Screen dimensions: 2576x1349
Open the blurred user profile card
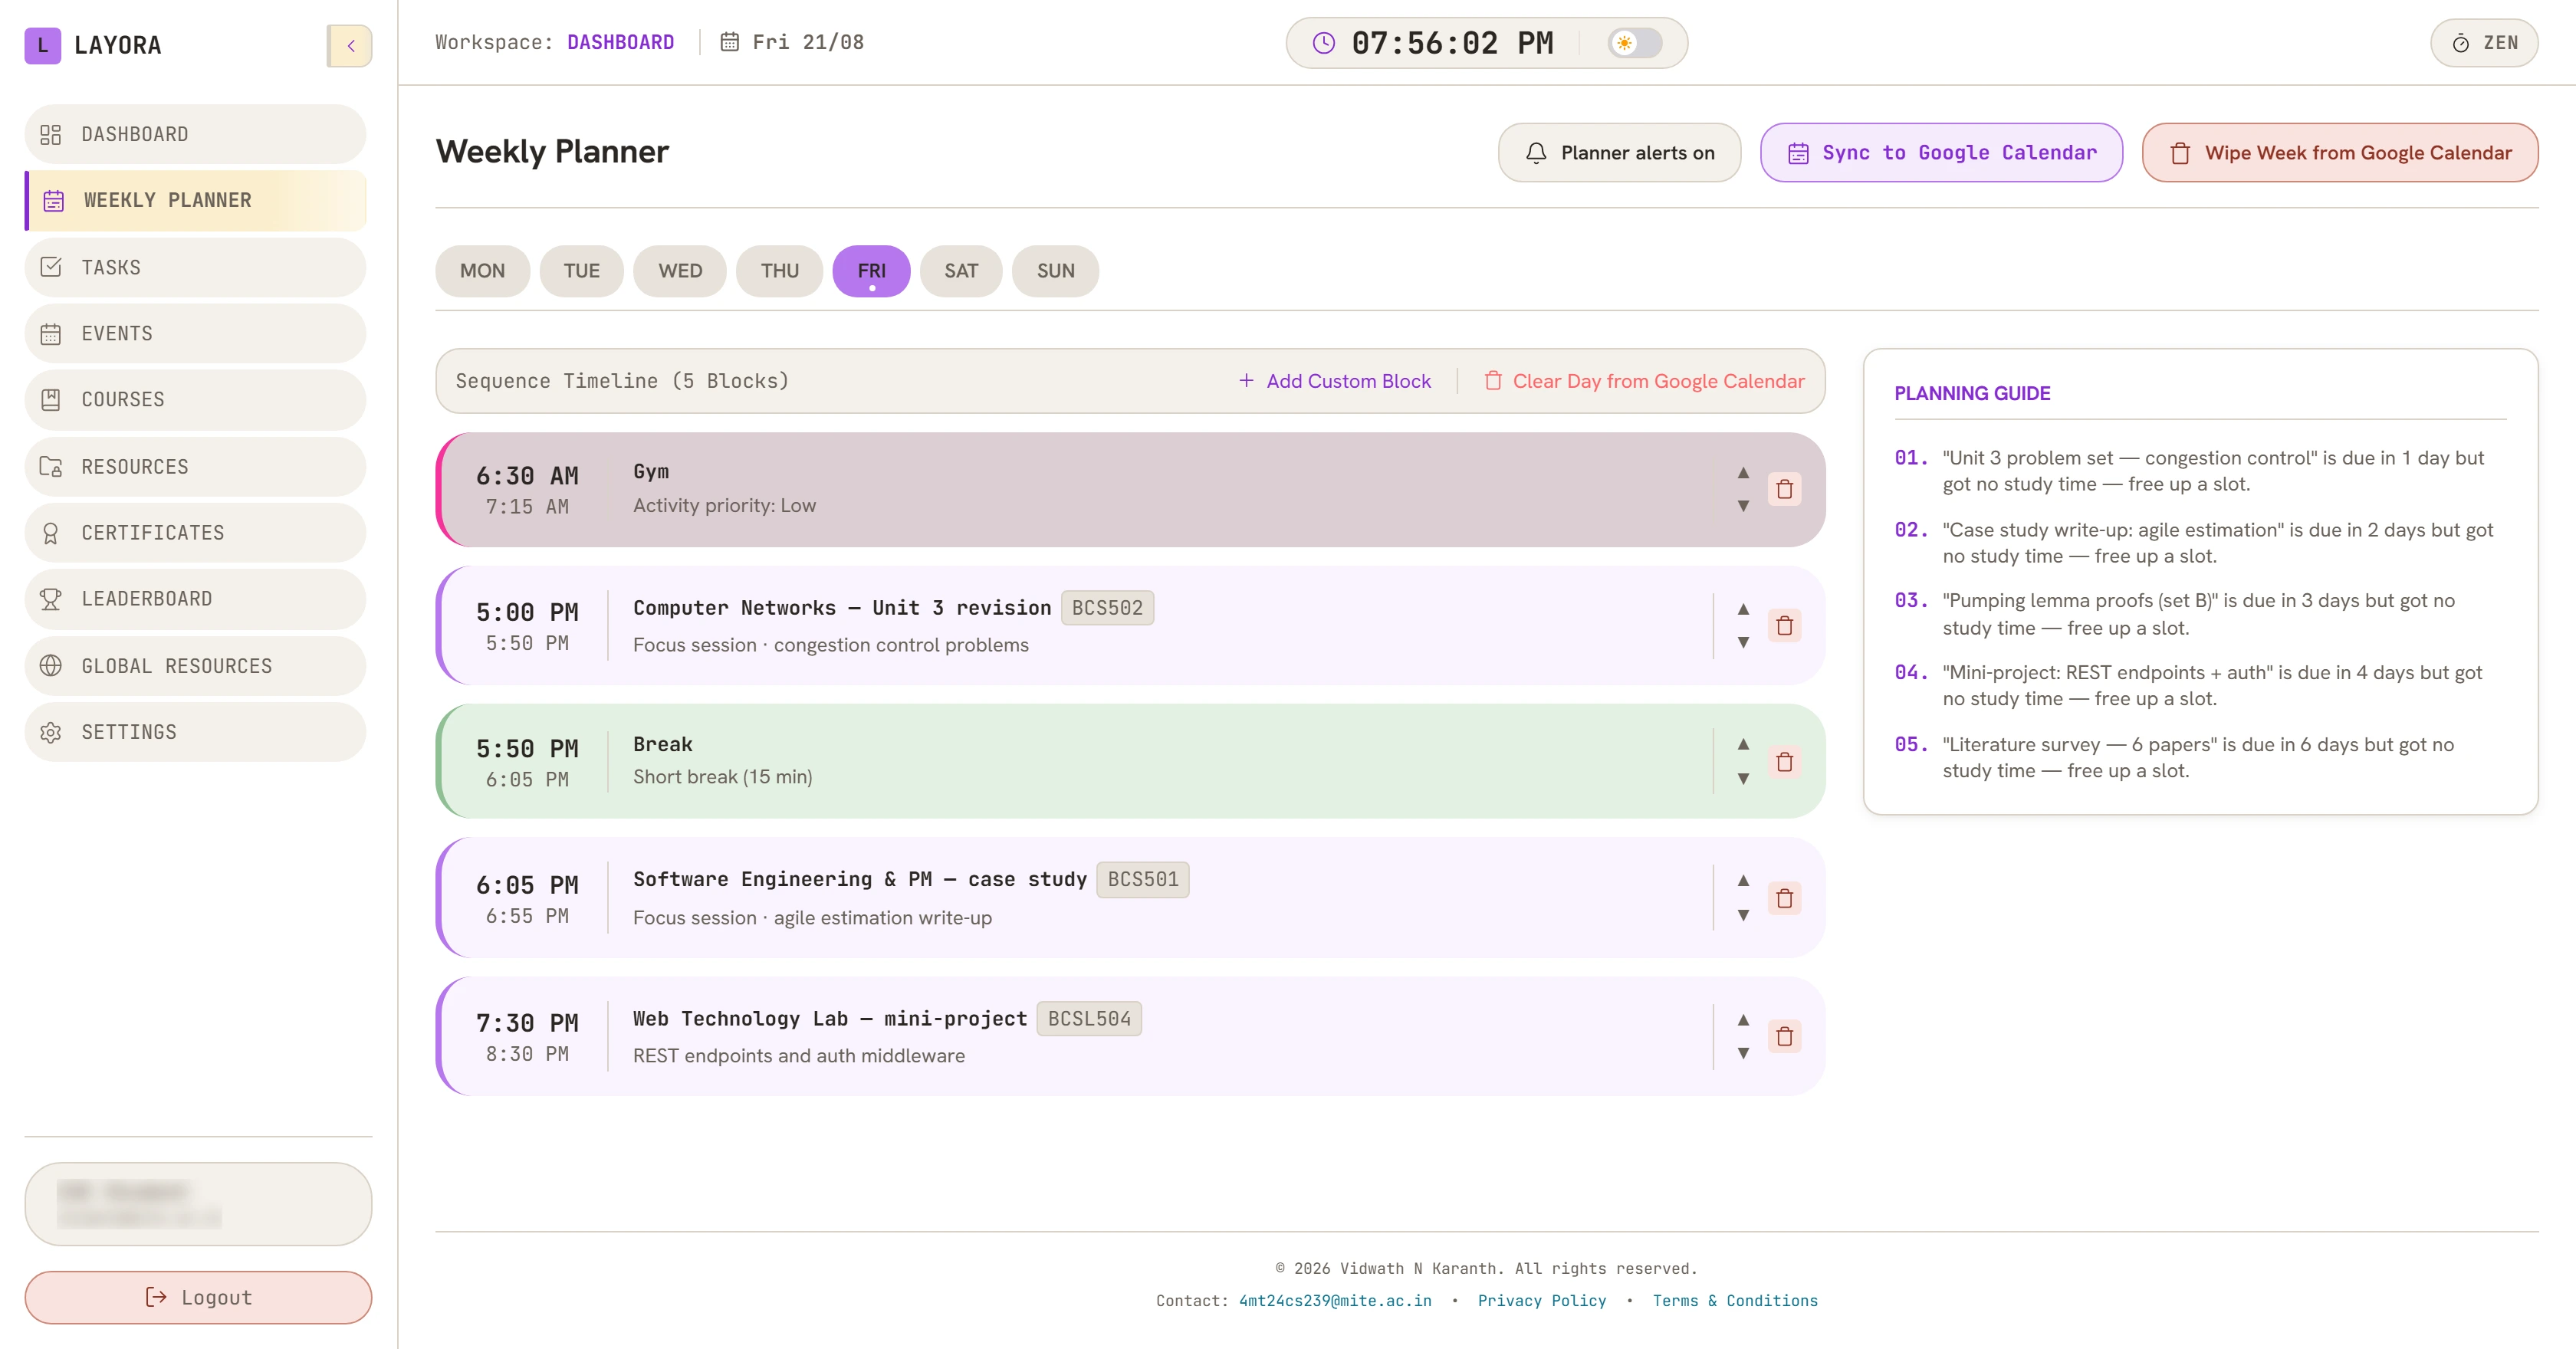(198, 1203)
